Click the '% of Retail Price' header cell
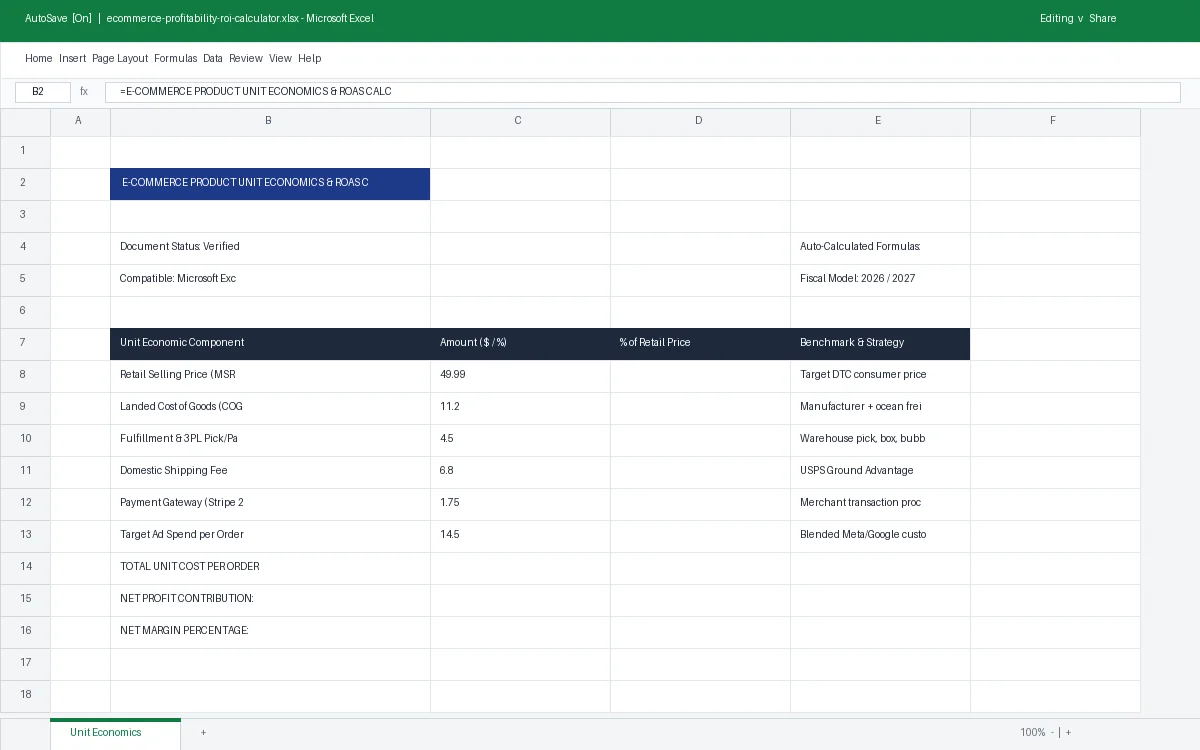Screen dimensions: 1200x750 pos(700,343)
